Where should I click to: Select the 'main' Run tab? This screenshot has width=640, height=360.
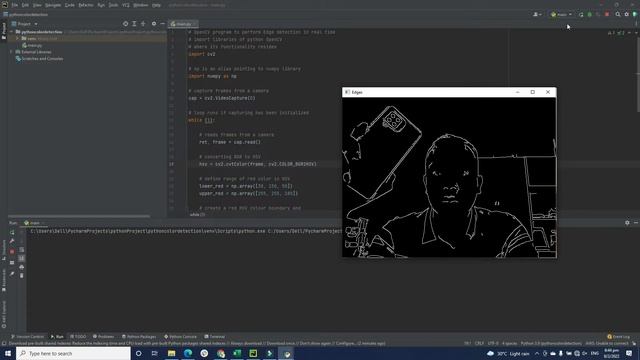pos(33,223)
